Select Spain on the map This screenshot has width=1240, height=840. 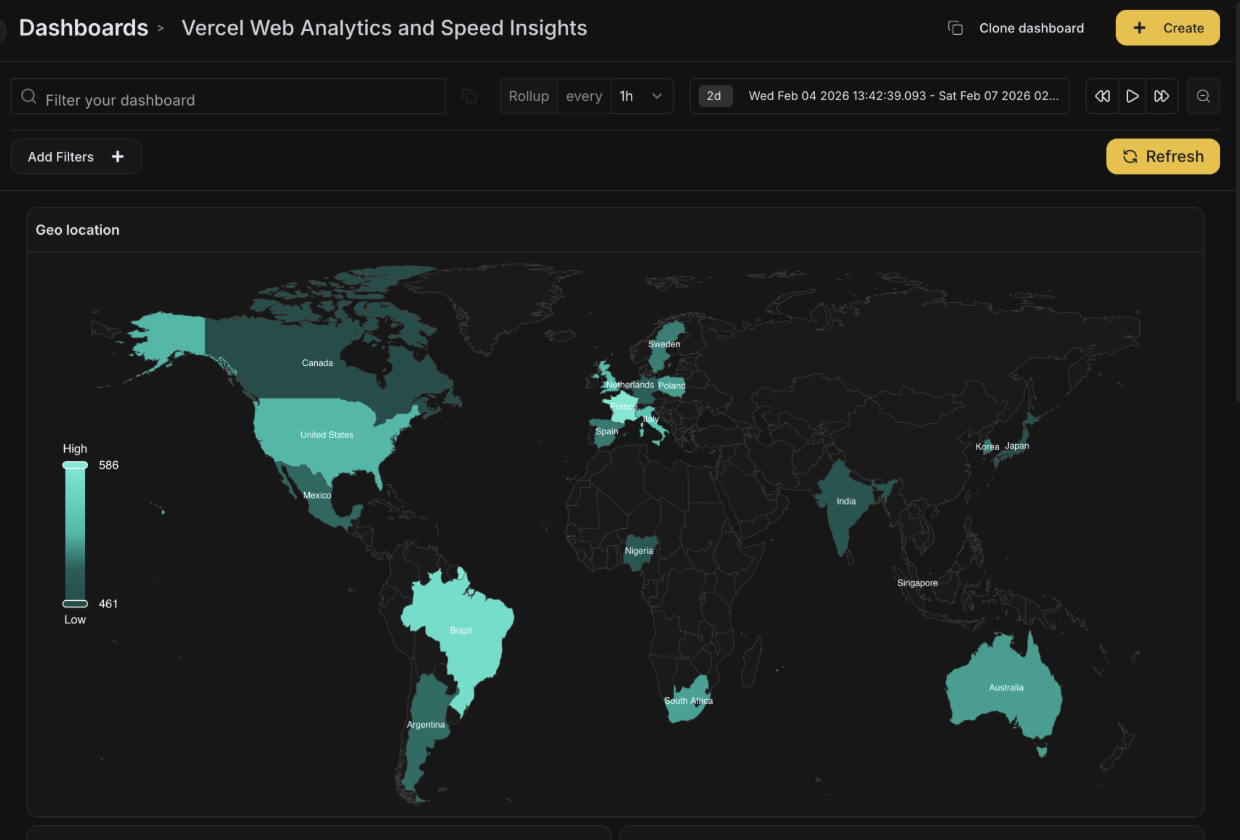coord(607,432)
